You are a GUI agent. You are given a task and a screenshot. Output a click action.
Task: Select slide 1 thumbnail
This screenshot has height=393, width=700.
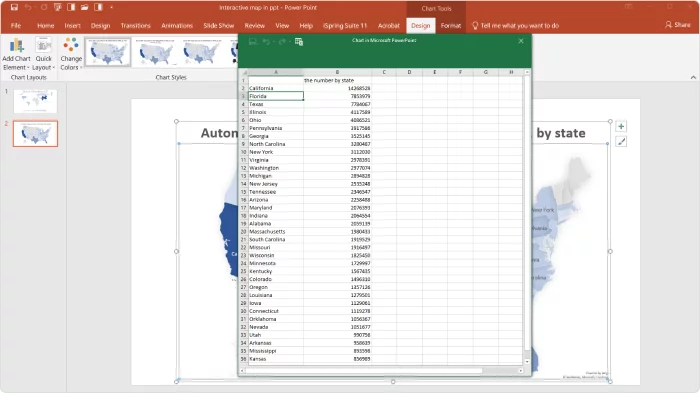[x=35, y=101]
